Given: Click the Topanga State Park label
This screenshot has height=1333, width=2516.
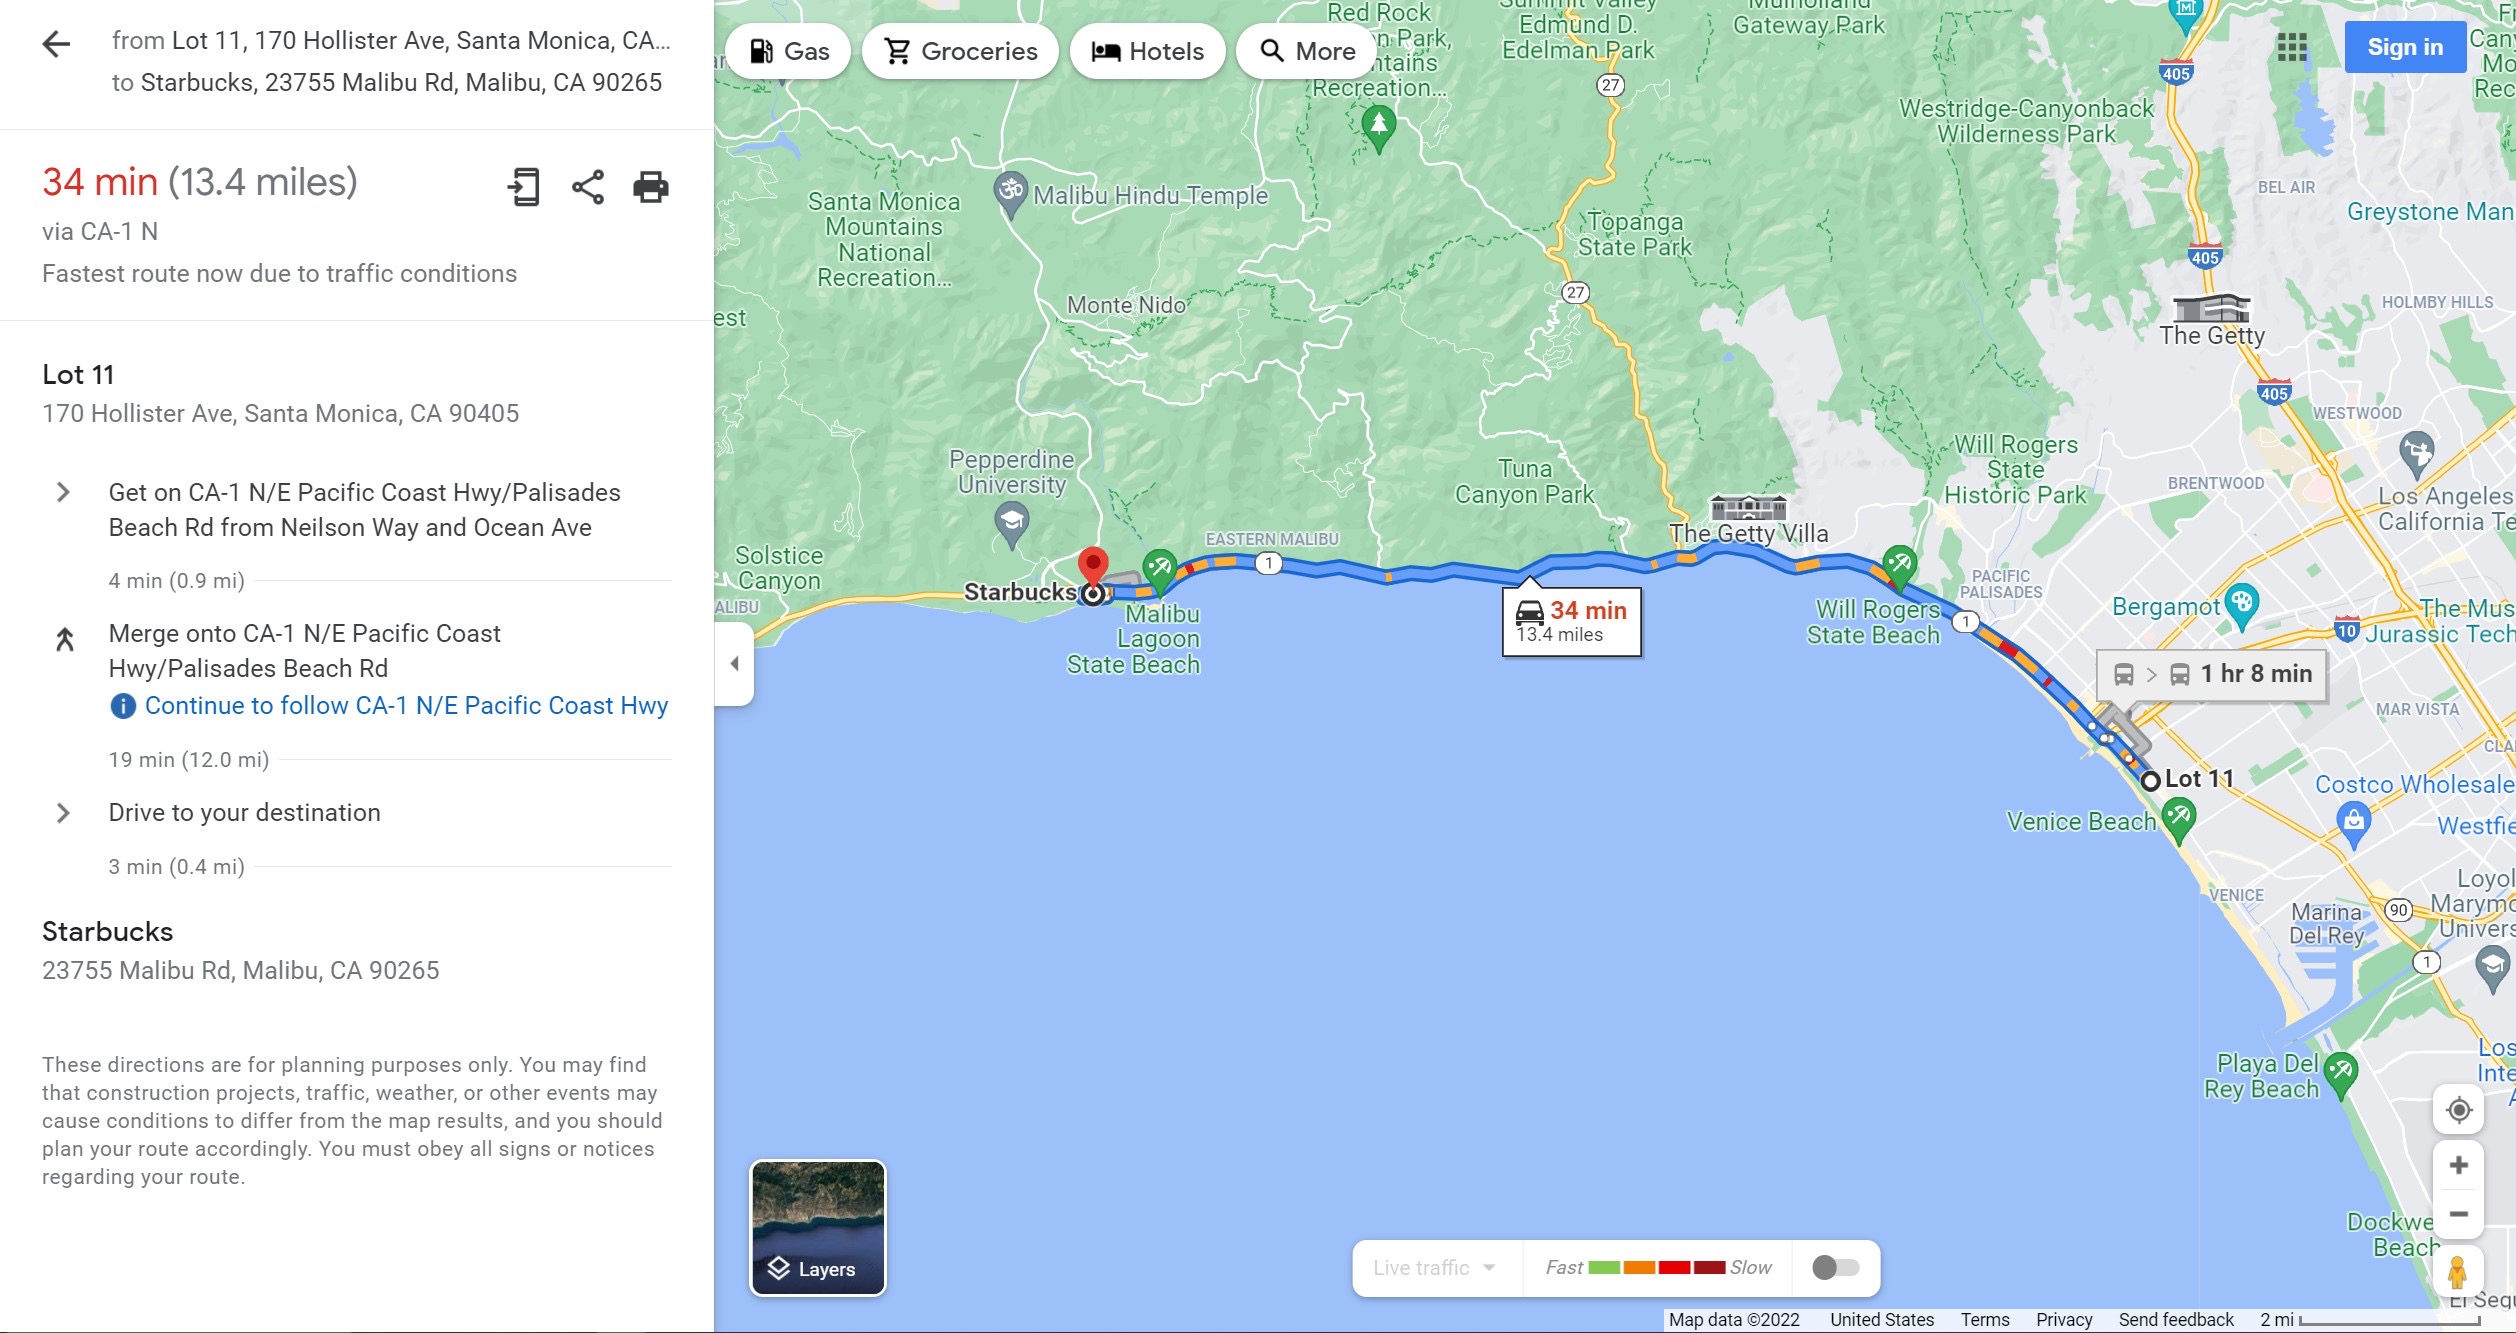Looking at the screenshot, I should (1634, 234).
